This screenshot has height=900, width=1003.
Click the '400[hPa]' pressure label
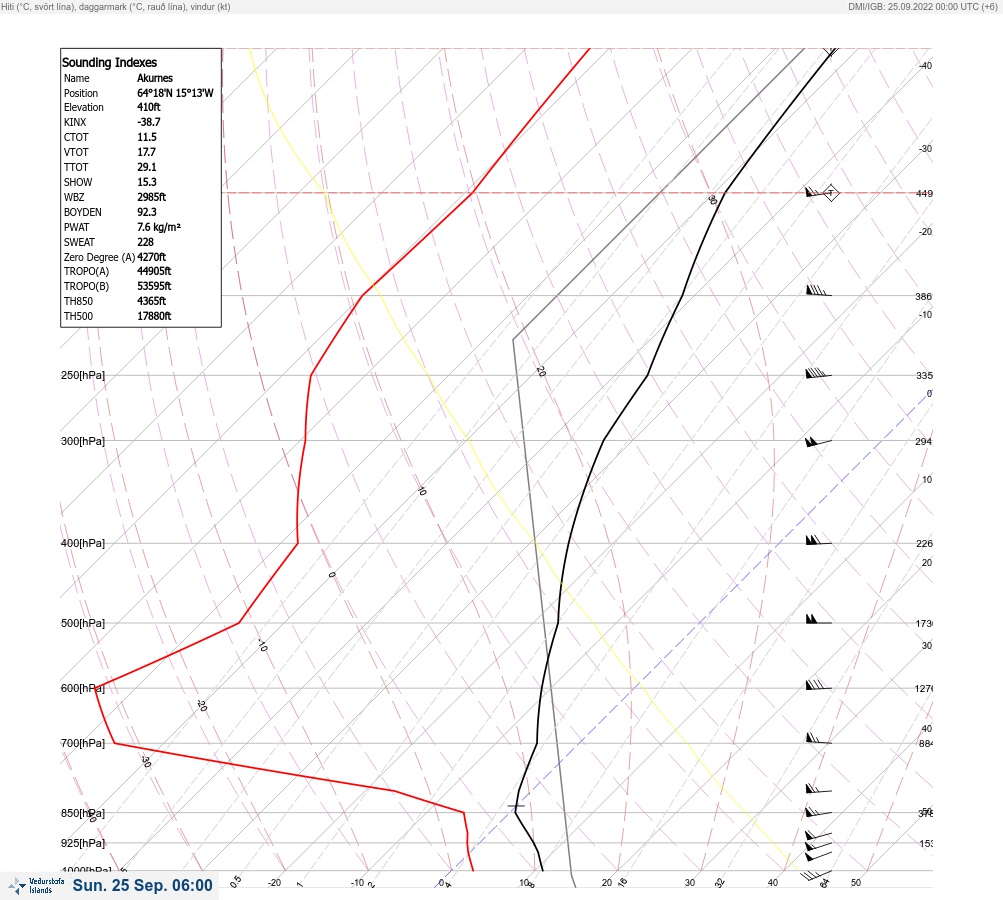tap(83, 543)
